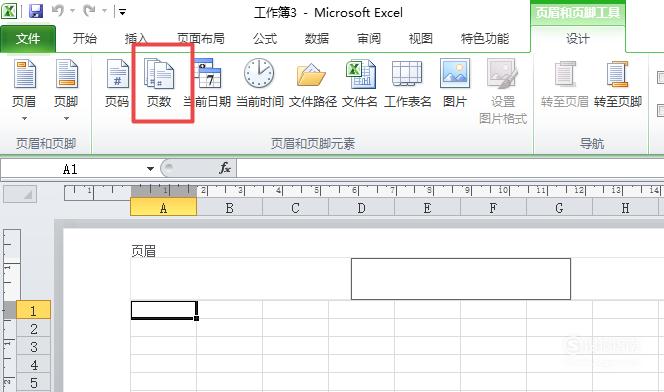664x392 pixels.
Task: Insert current date via 当前日期
Action: 208,84
